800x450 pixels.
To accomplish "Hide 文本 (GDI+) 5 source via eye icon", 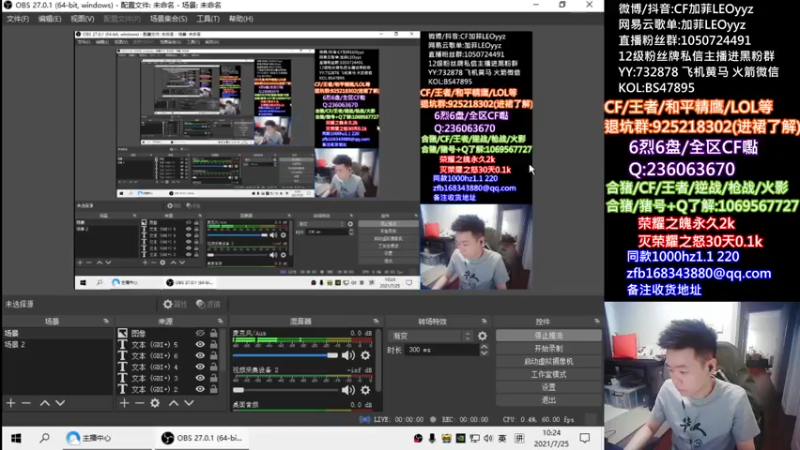I will (x=200, y=344).
